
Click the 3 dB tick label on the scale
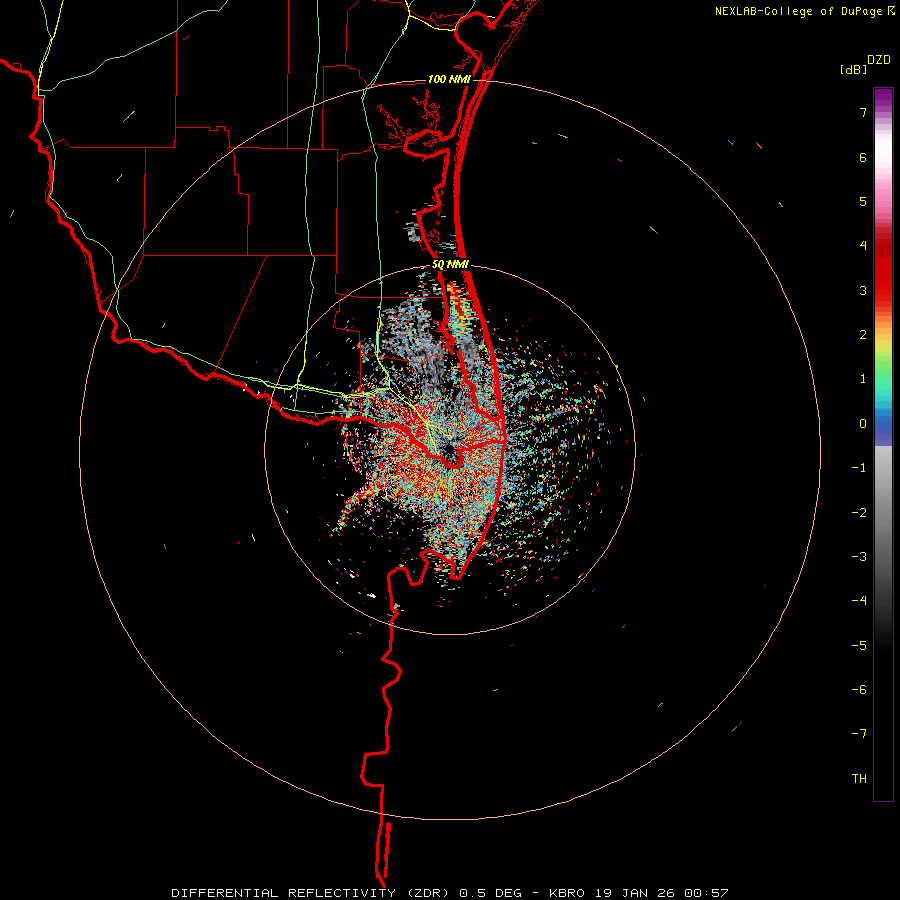point(863,290)
